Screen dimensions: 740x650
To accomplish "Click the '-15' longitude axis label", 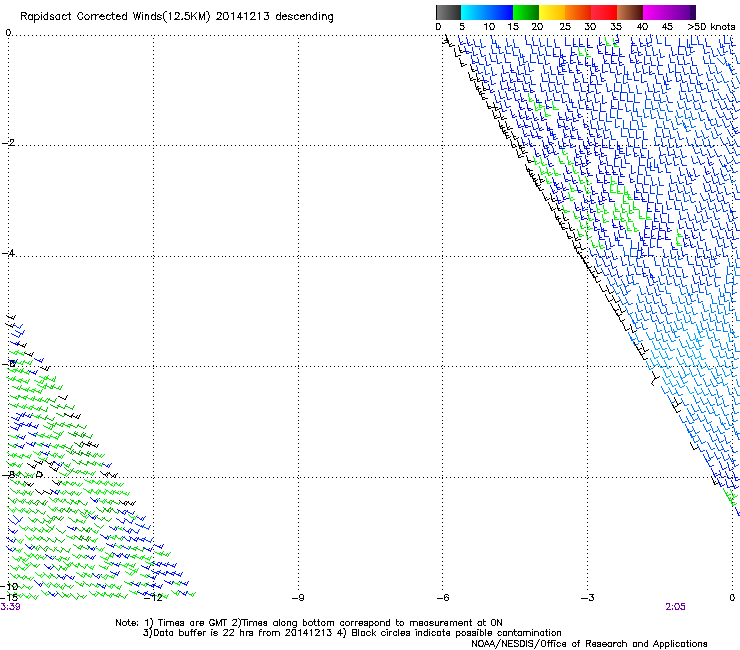I will 9,598.
